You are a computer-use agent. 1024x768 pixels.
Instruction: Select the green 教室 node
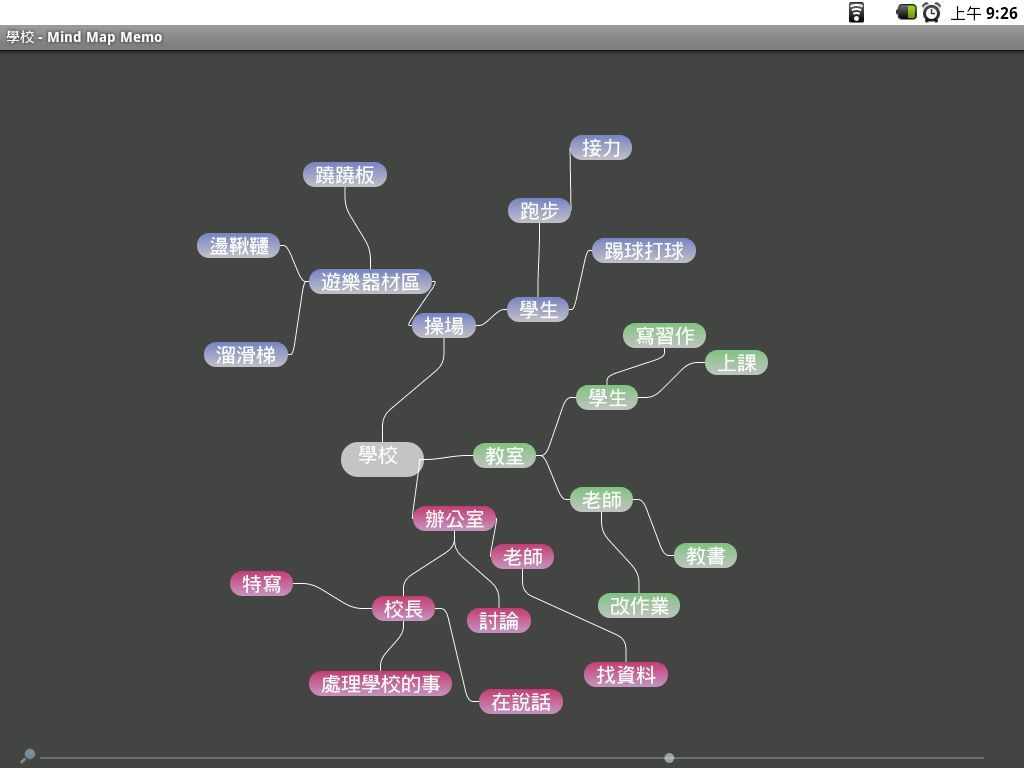[x=504, y=456]
